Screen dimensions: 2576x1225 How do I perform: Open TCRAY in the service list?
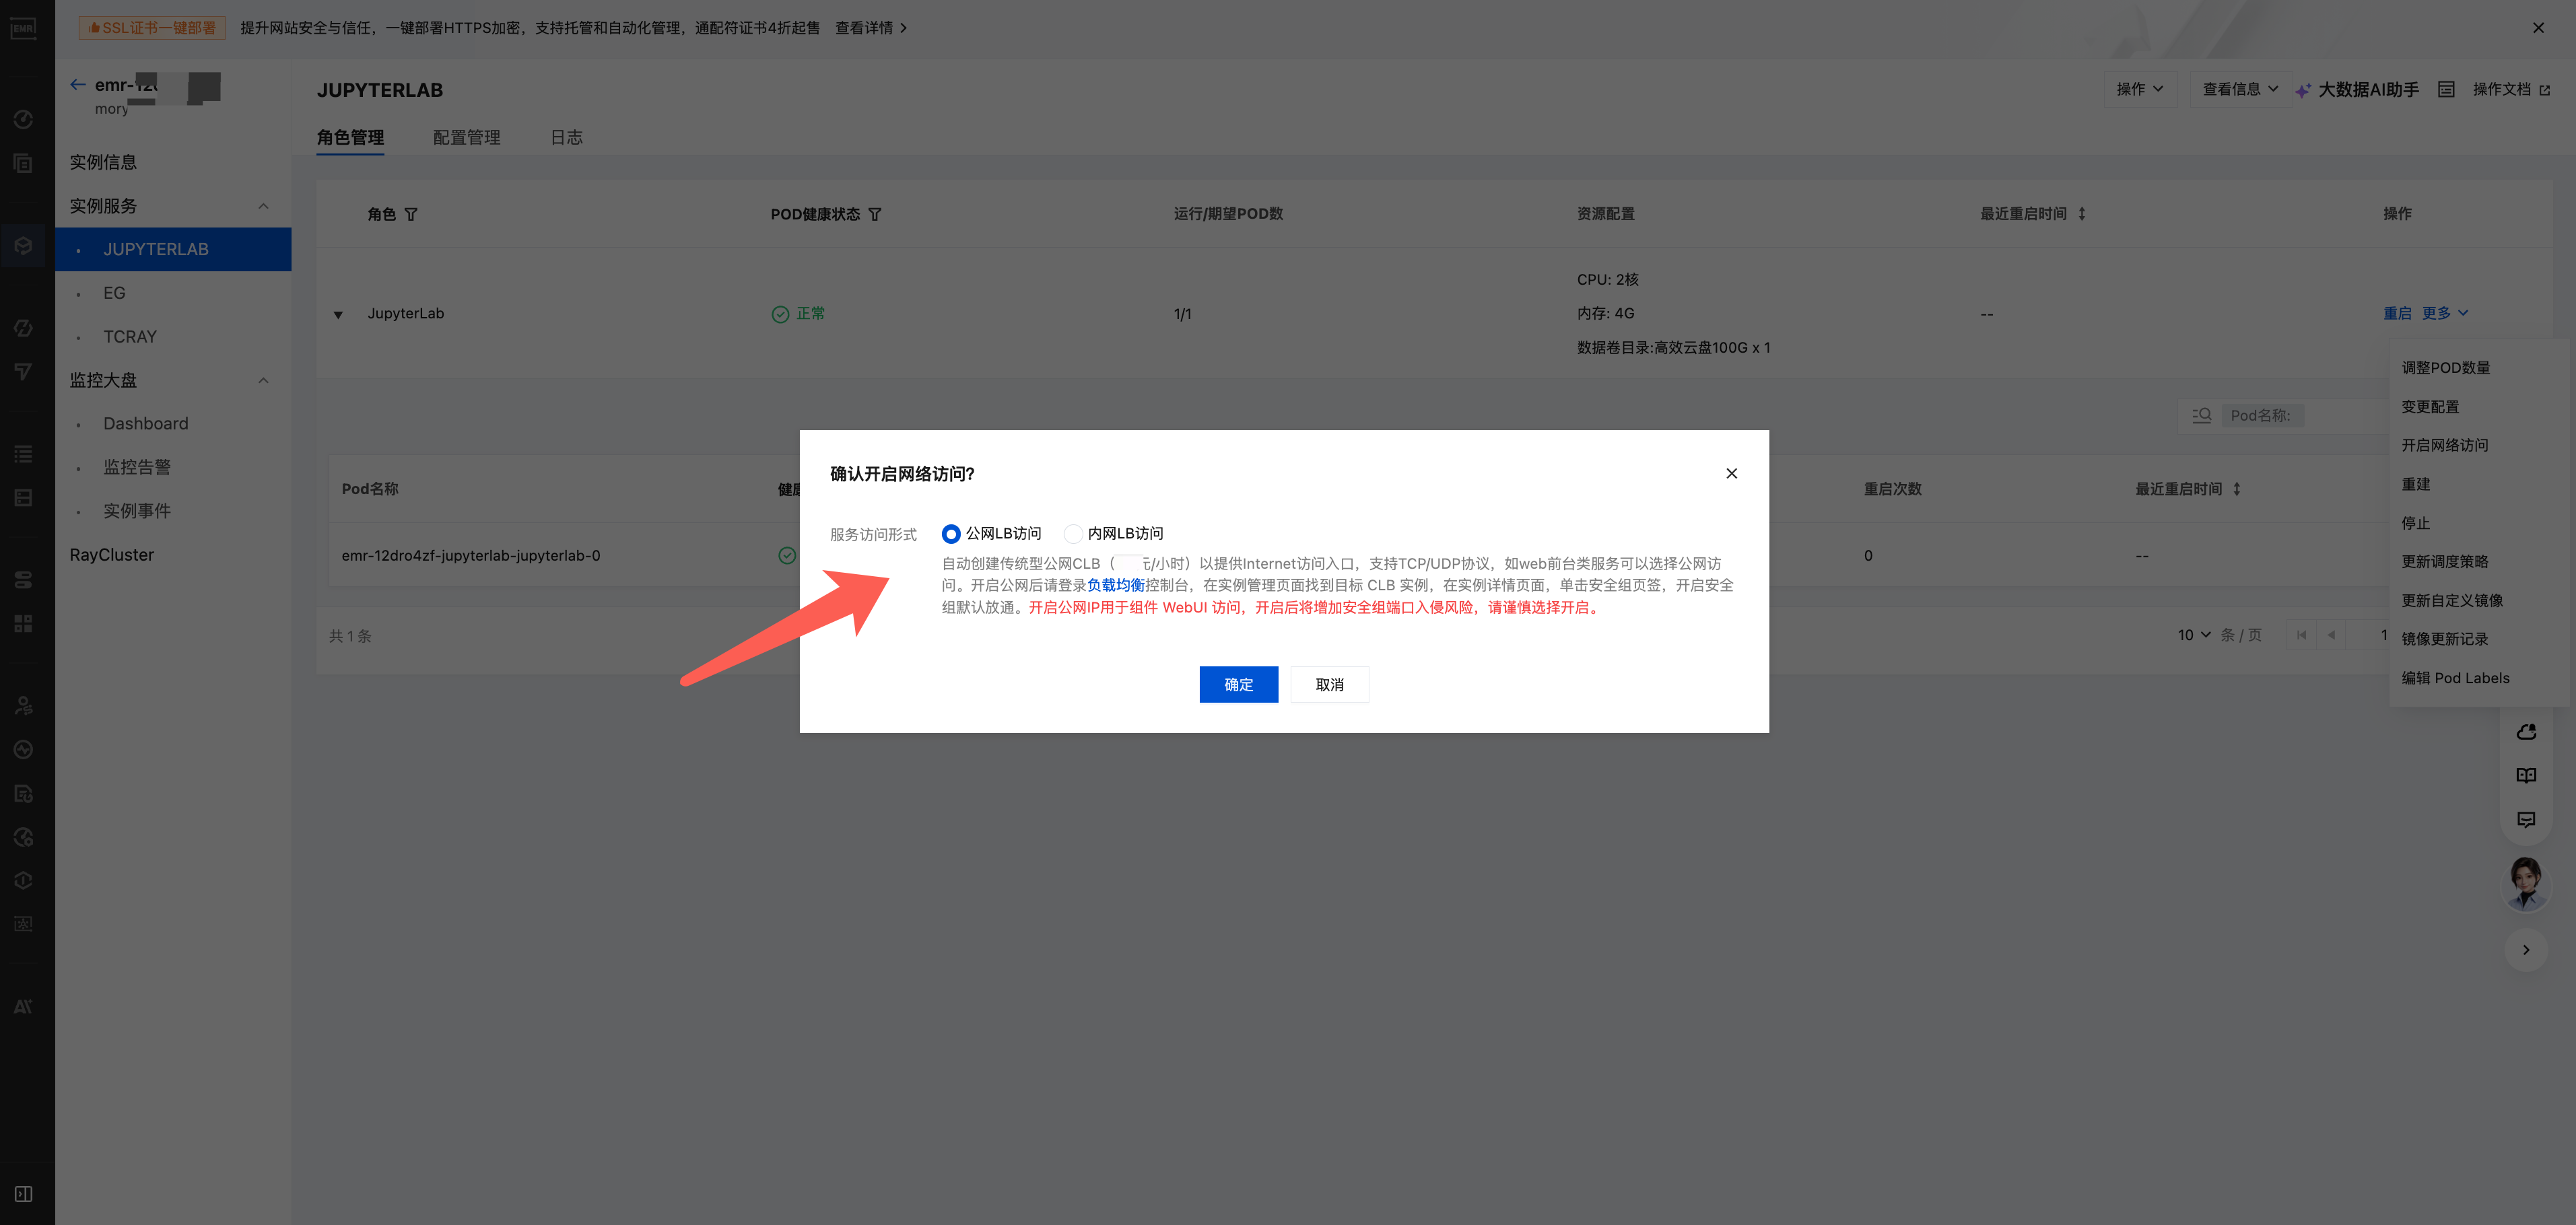(x=173, y=337)
